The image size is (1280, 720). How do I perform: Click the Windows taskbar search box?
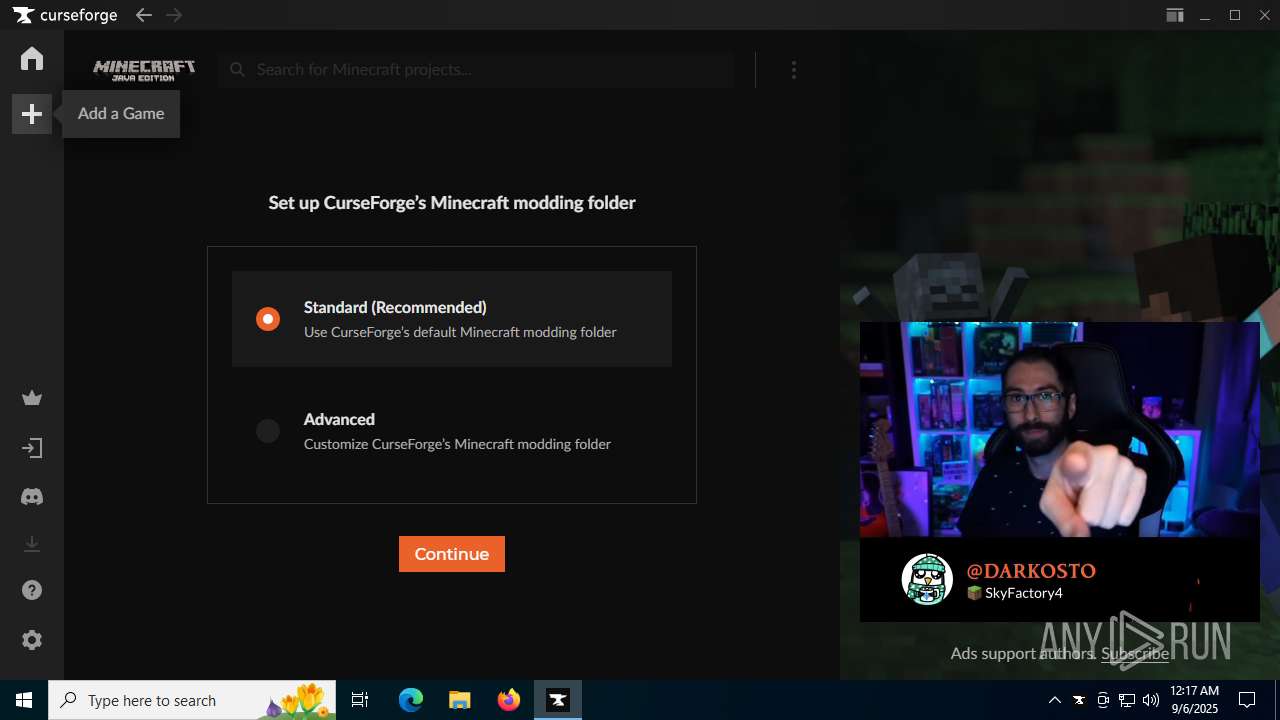coord(192,700)
